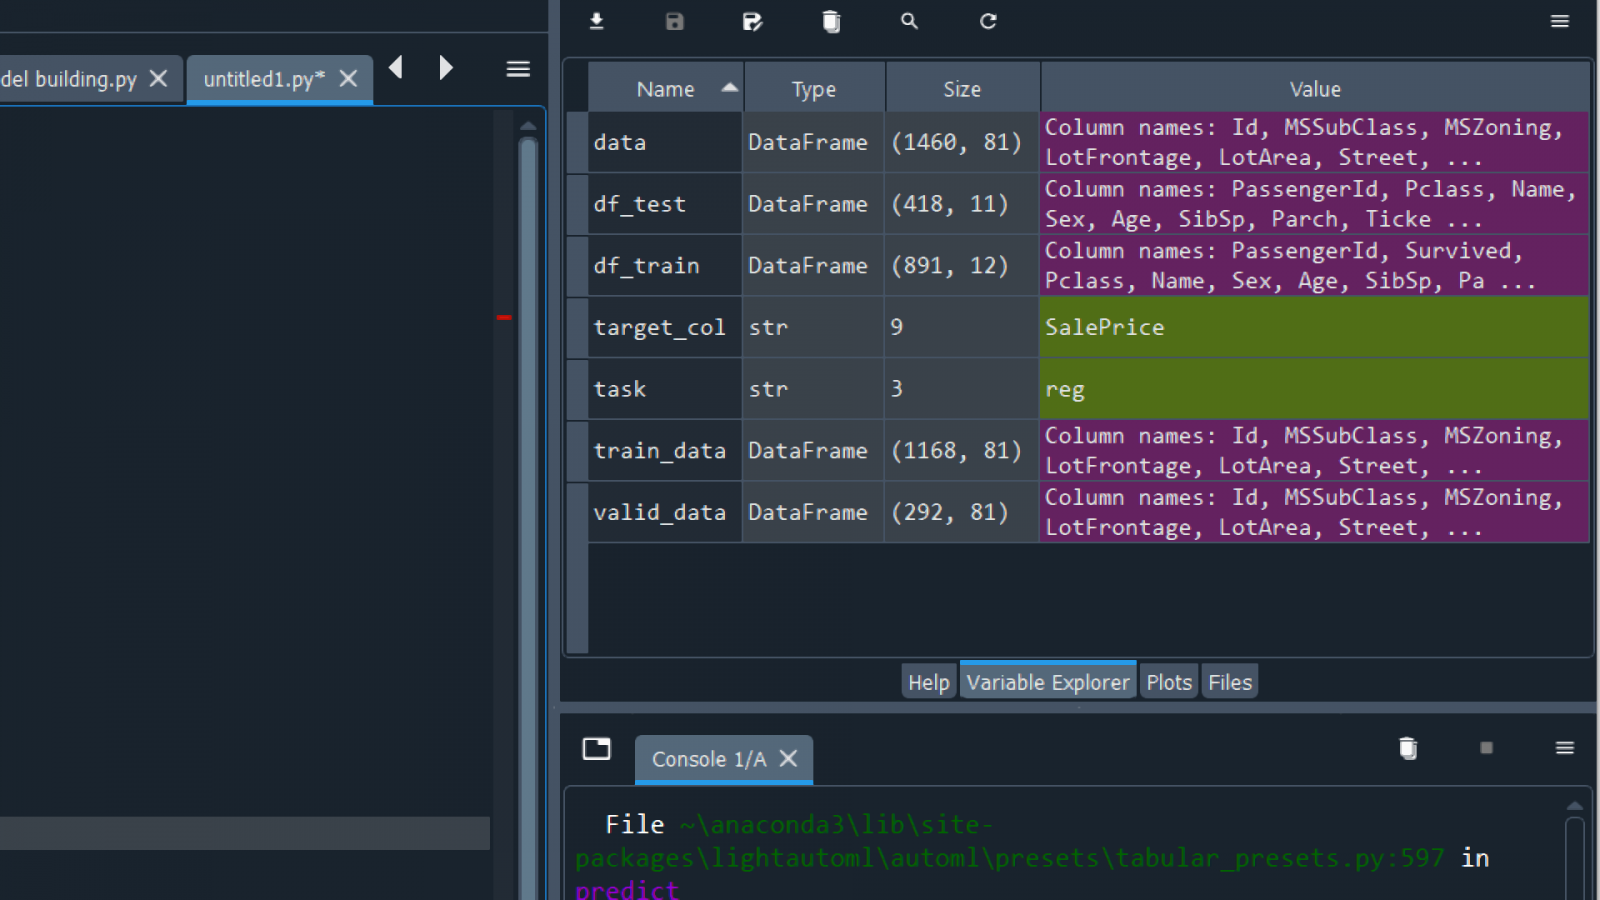This screenshot has height=900, width=1600.
Task: Search variables with magnifier icon
Action: pos(909,21)
